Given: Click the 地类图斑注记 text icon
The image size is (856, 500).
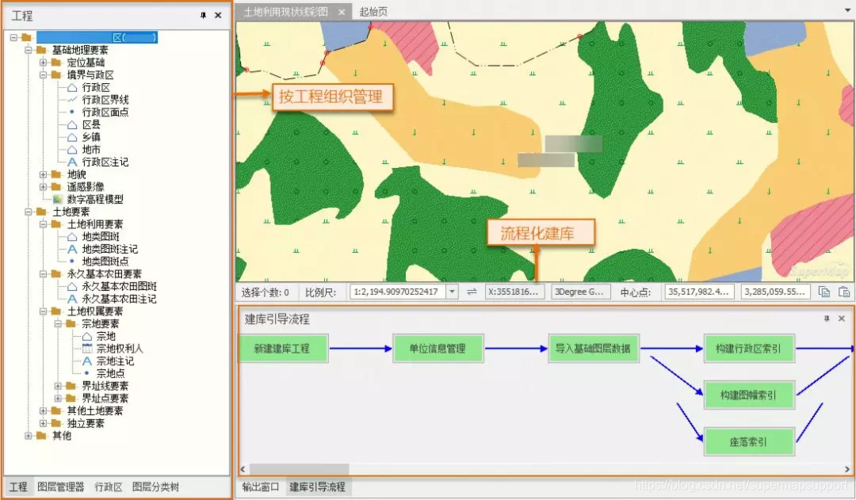Looking at the screenshot, I should (x=72, y=249).
